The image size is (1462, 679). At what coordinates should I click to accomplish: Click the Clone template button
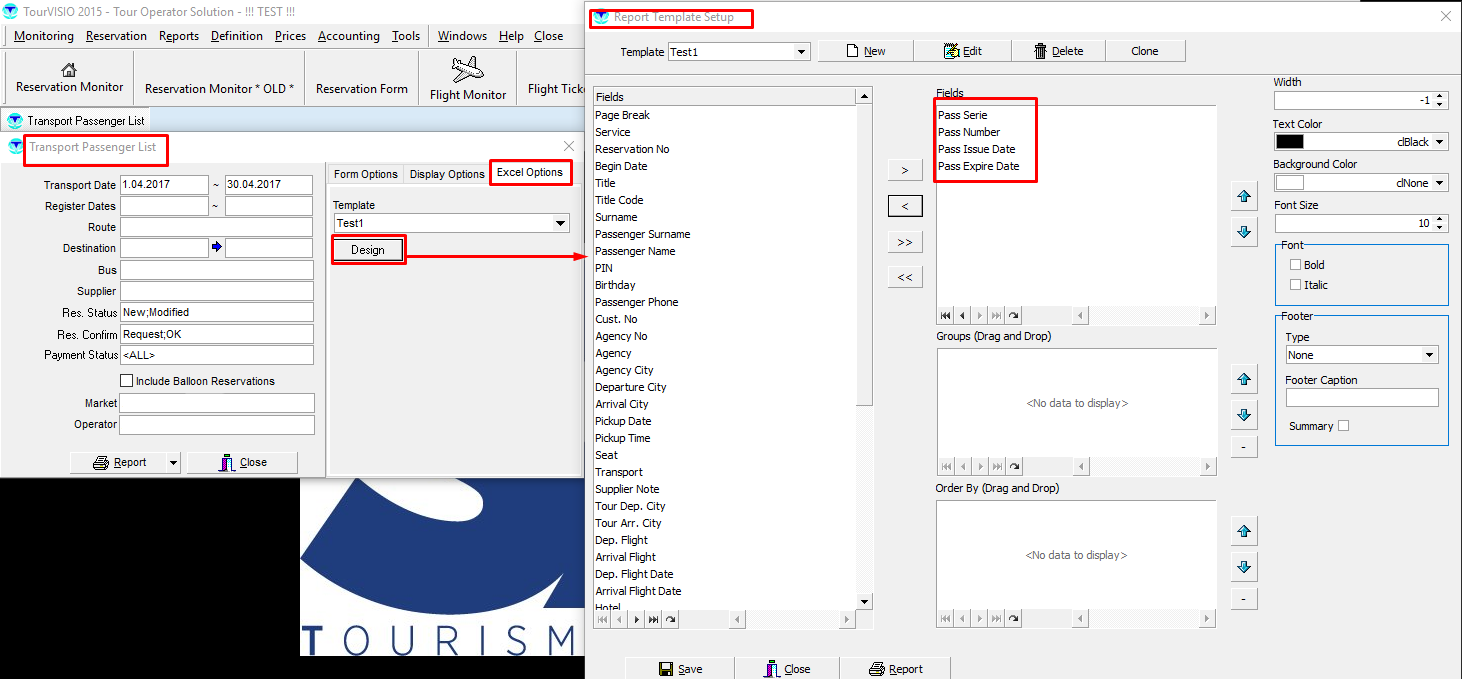click(x=1144, y=51)
